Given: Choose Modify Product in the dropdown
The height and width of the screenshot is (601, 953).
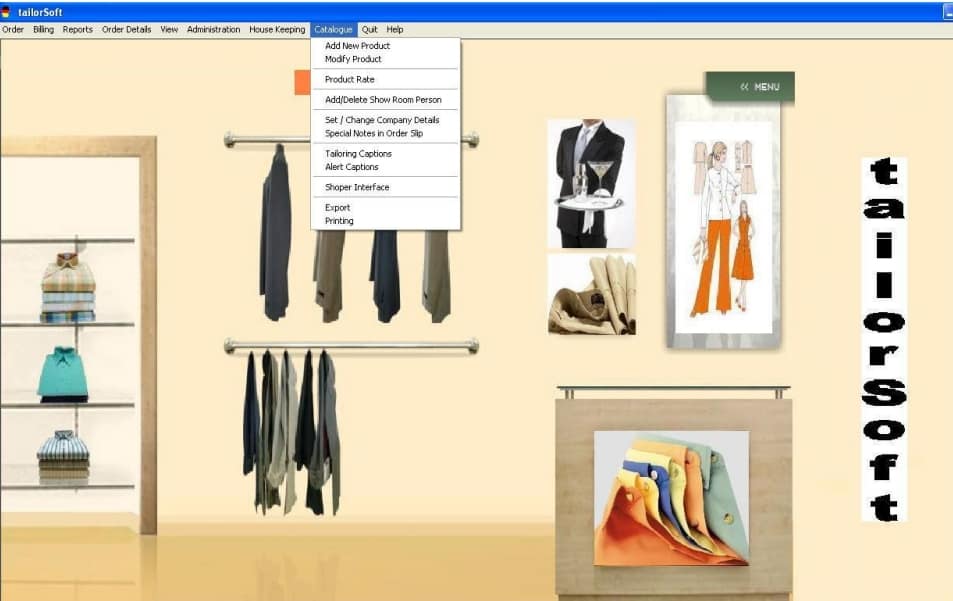Looking at the screenshot, I should 353,59.
